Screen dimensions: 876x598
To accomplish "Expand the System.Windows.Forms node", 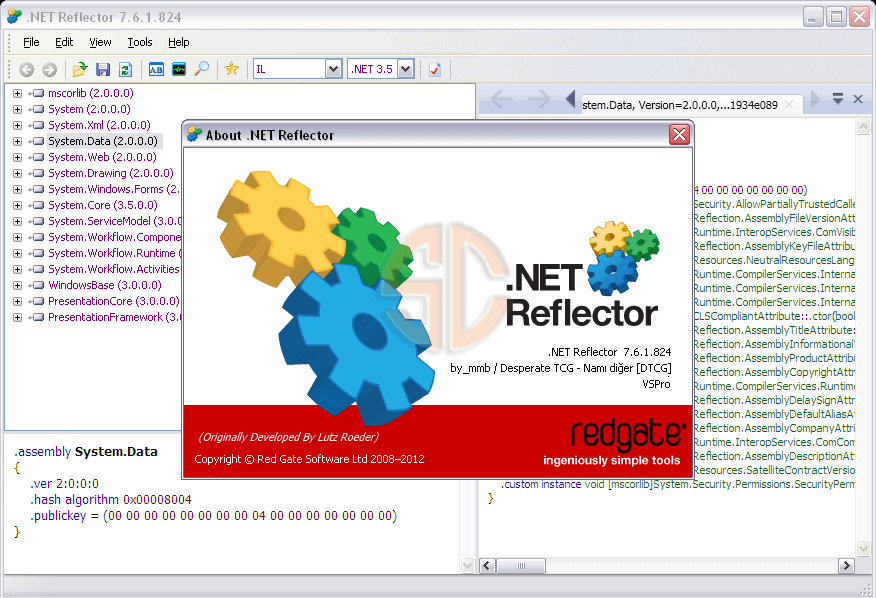I will [17, 189].
